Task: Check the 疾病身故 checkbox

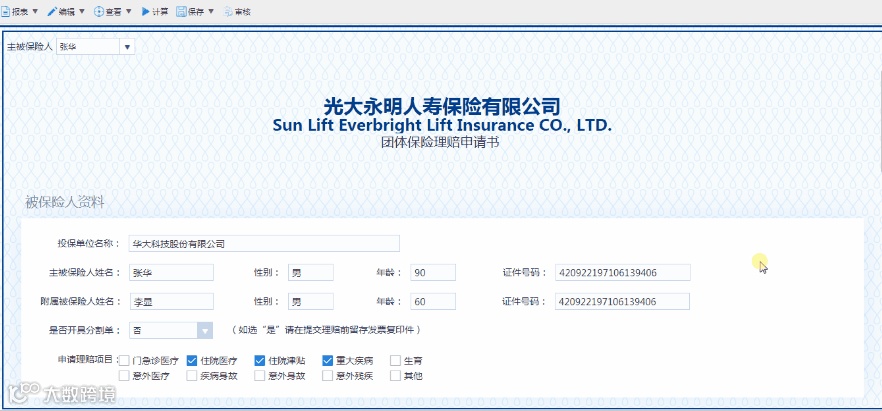Action: tap(192, 376)
